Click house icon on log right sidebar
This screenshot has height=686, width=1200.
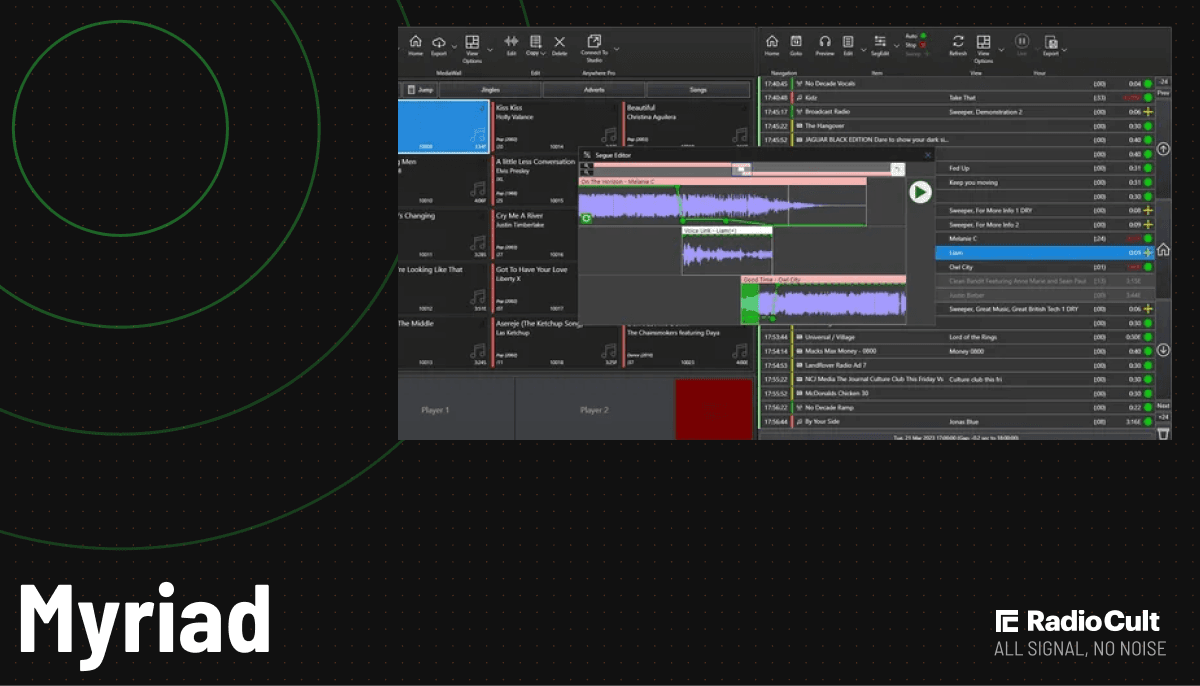point(1163,250)
